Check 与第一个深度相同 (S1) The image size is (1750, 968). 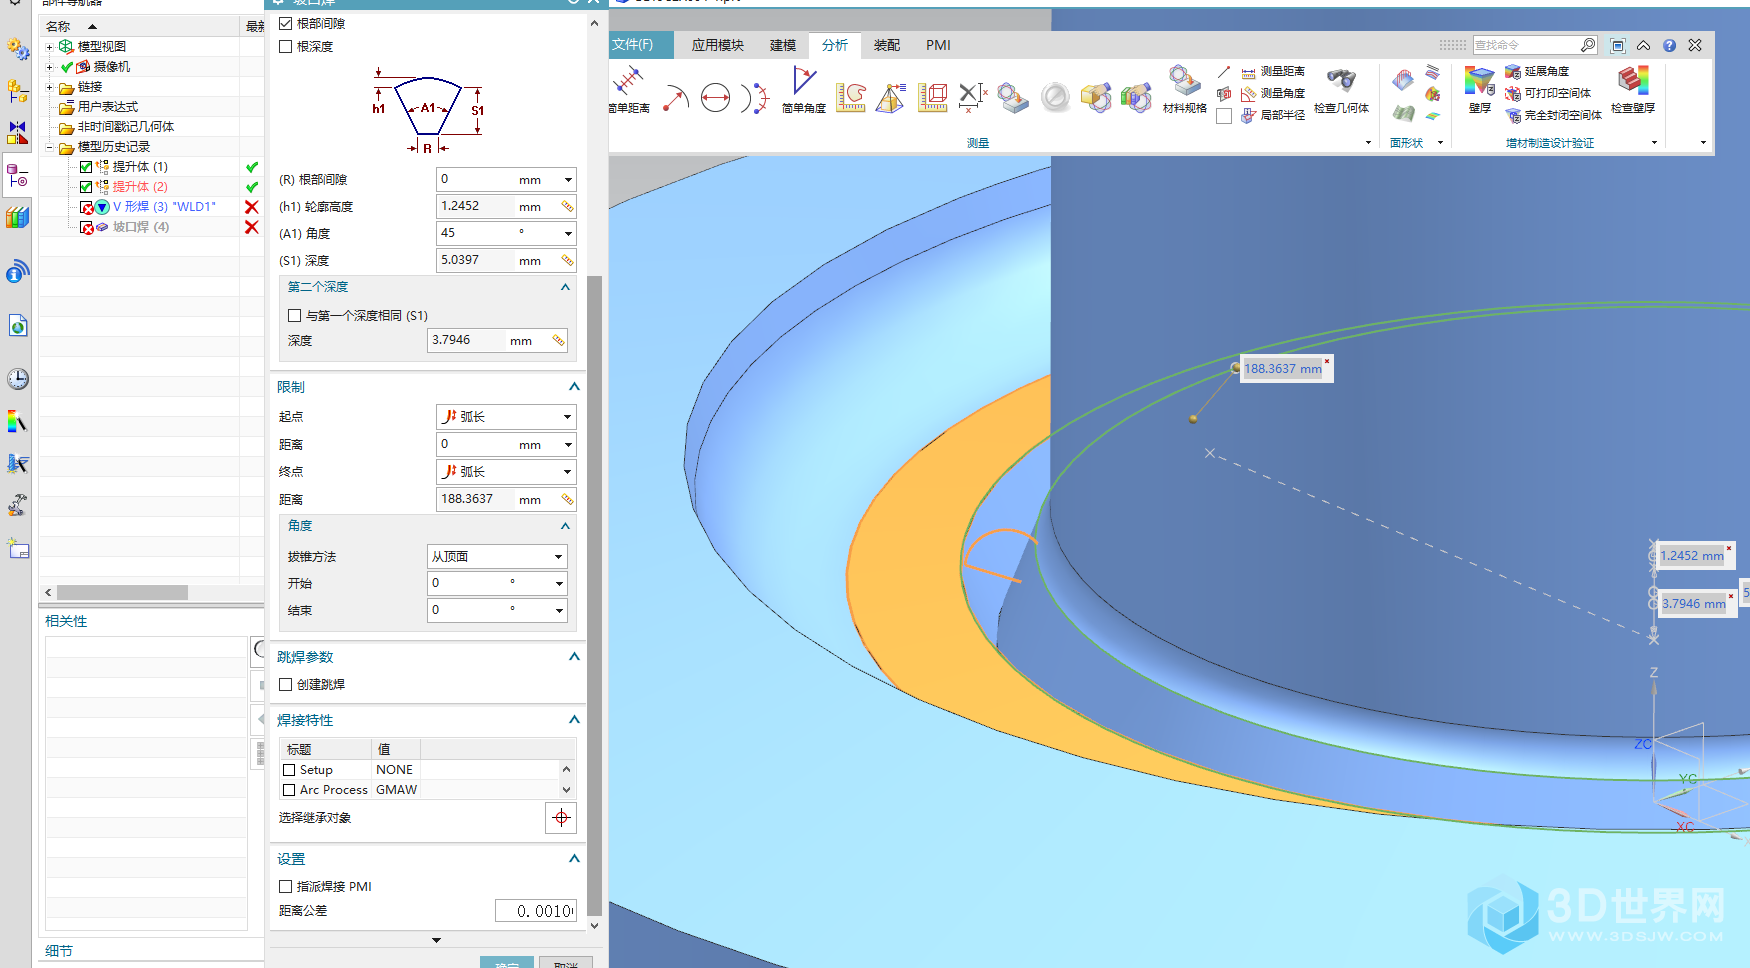point(295,316)
